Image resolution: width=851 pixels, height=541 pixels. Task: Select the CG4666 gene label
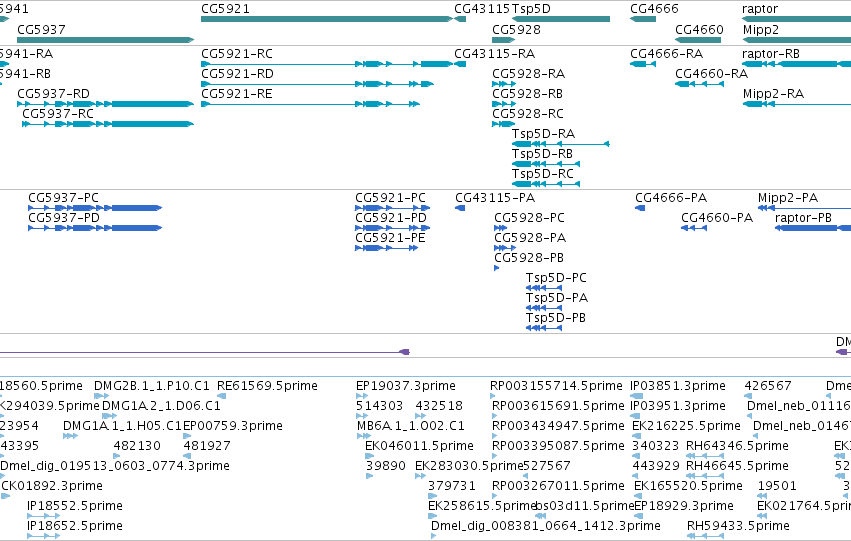pos(654,9)
